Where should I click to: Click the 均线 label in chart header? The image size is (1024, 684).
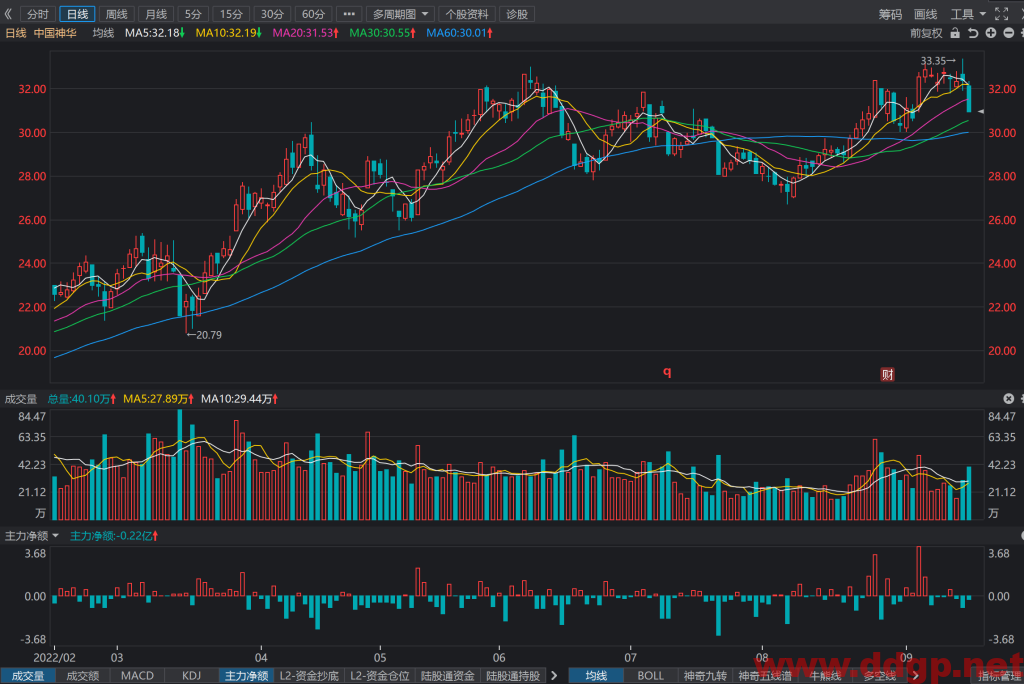click(x=103, y=33)
